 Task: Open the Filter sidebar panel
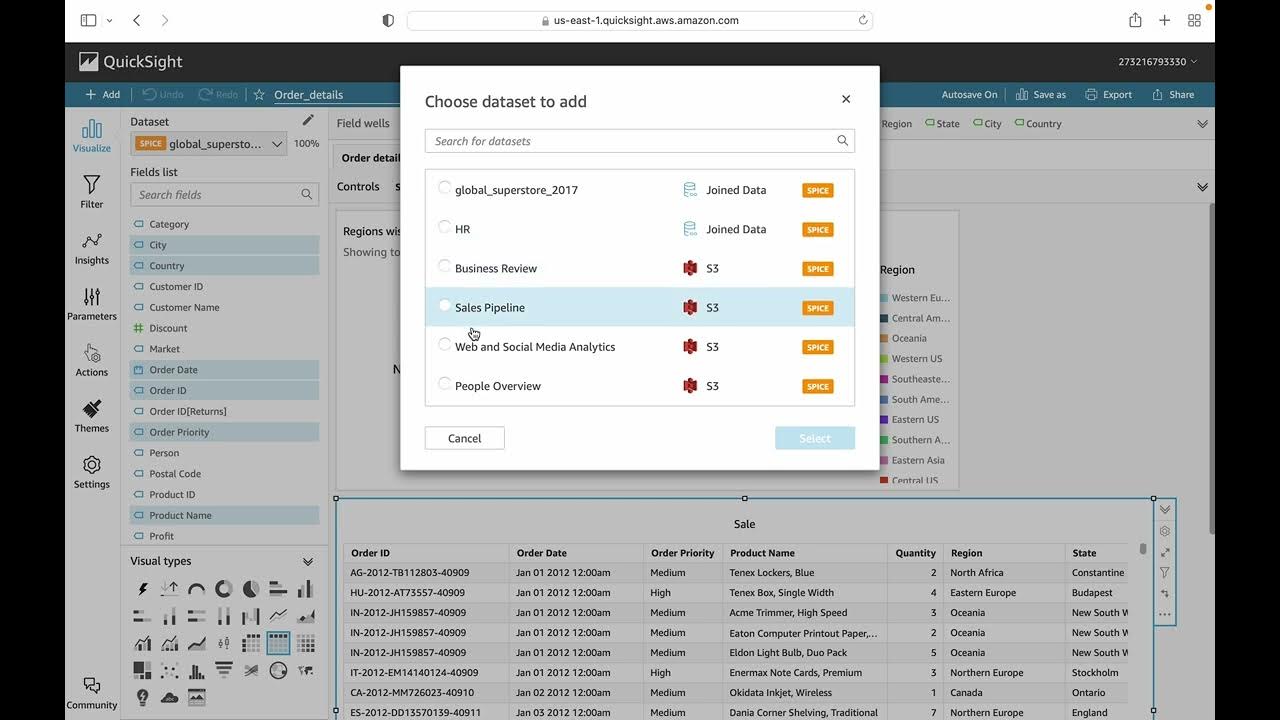[x=91, y=192]
